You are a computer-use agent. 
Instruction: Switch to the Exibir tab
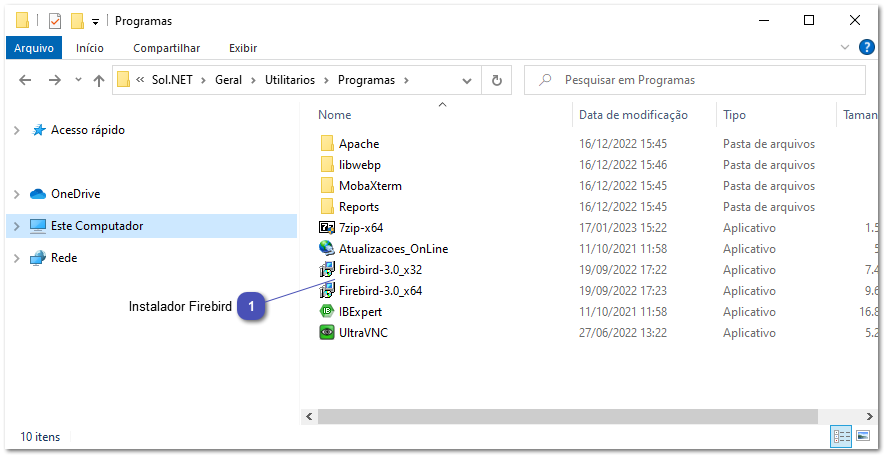point(243,48)
